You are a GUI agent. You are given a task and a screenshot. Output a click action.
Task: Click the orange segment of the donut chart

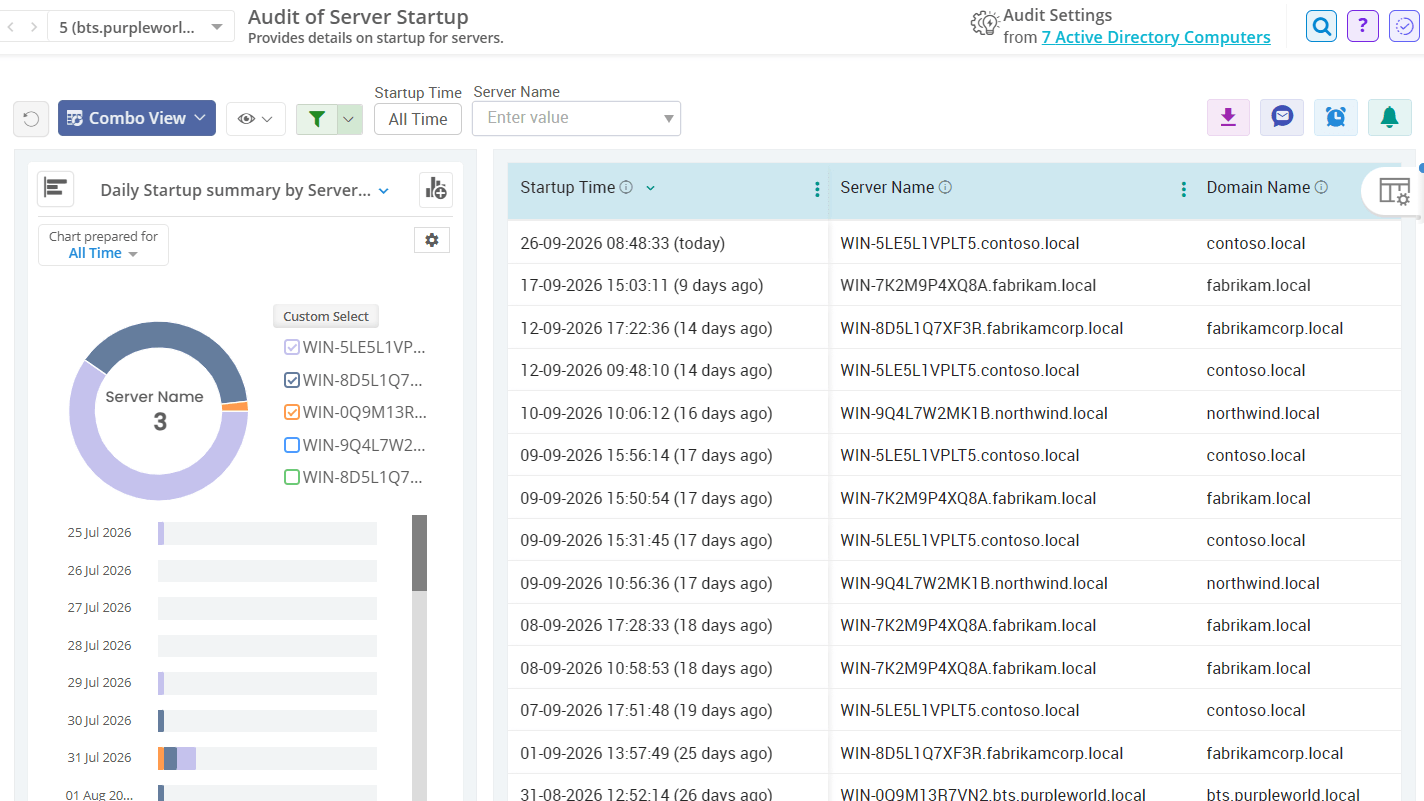point(235,406)
